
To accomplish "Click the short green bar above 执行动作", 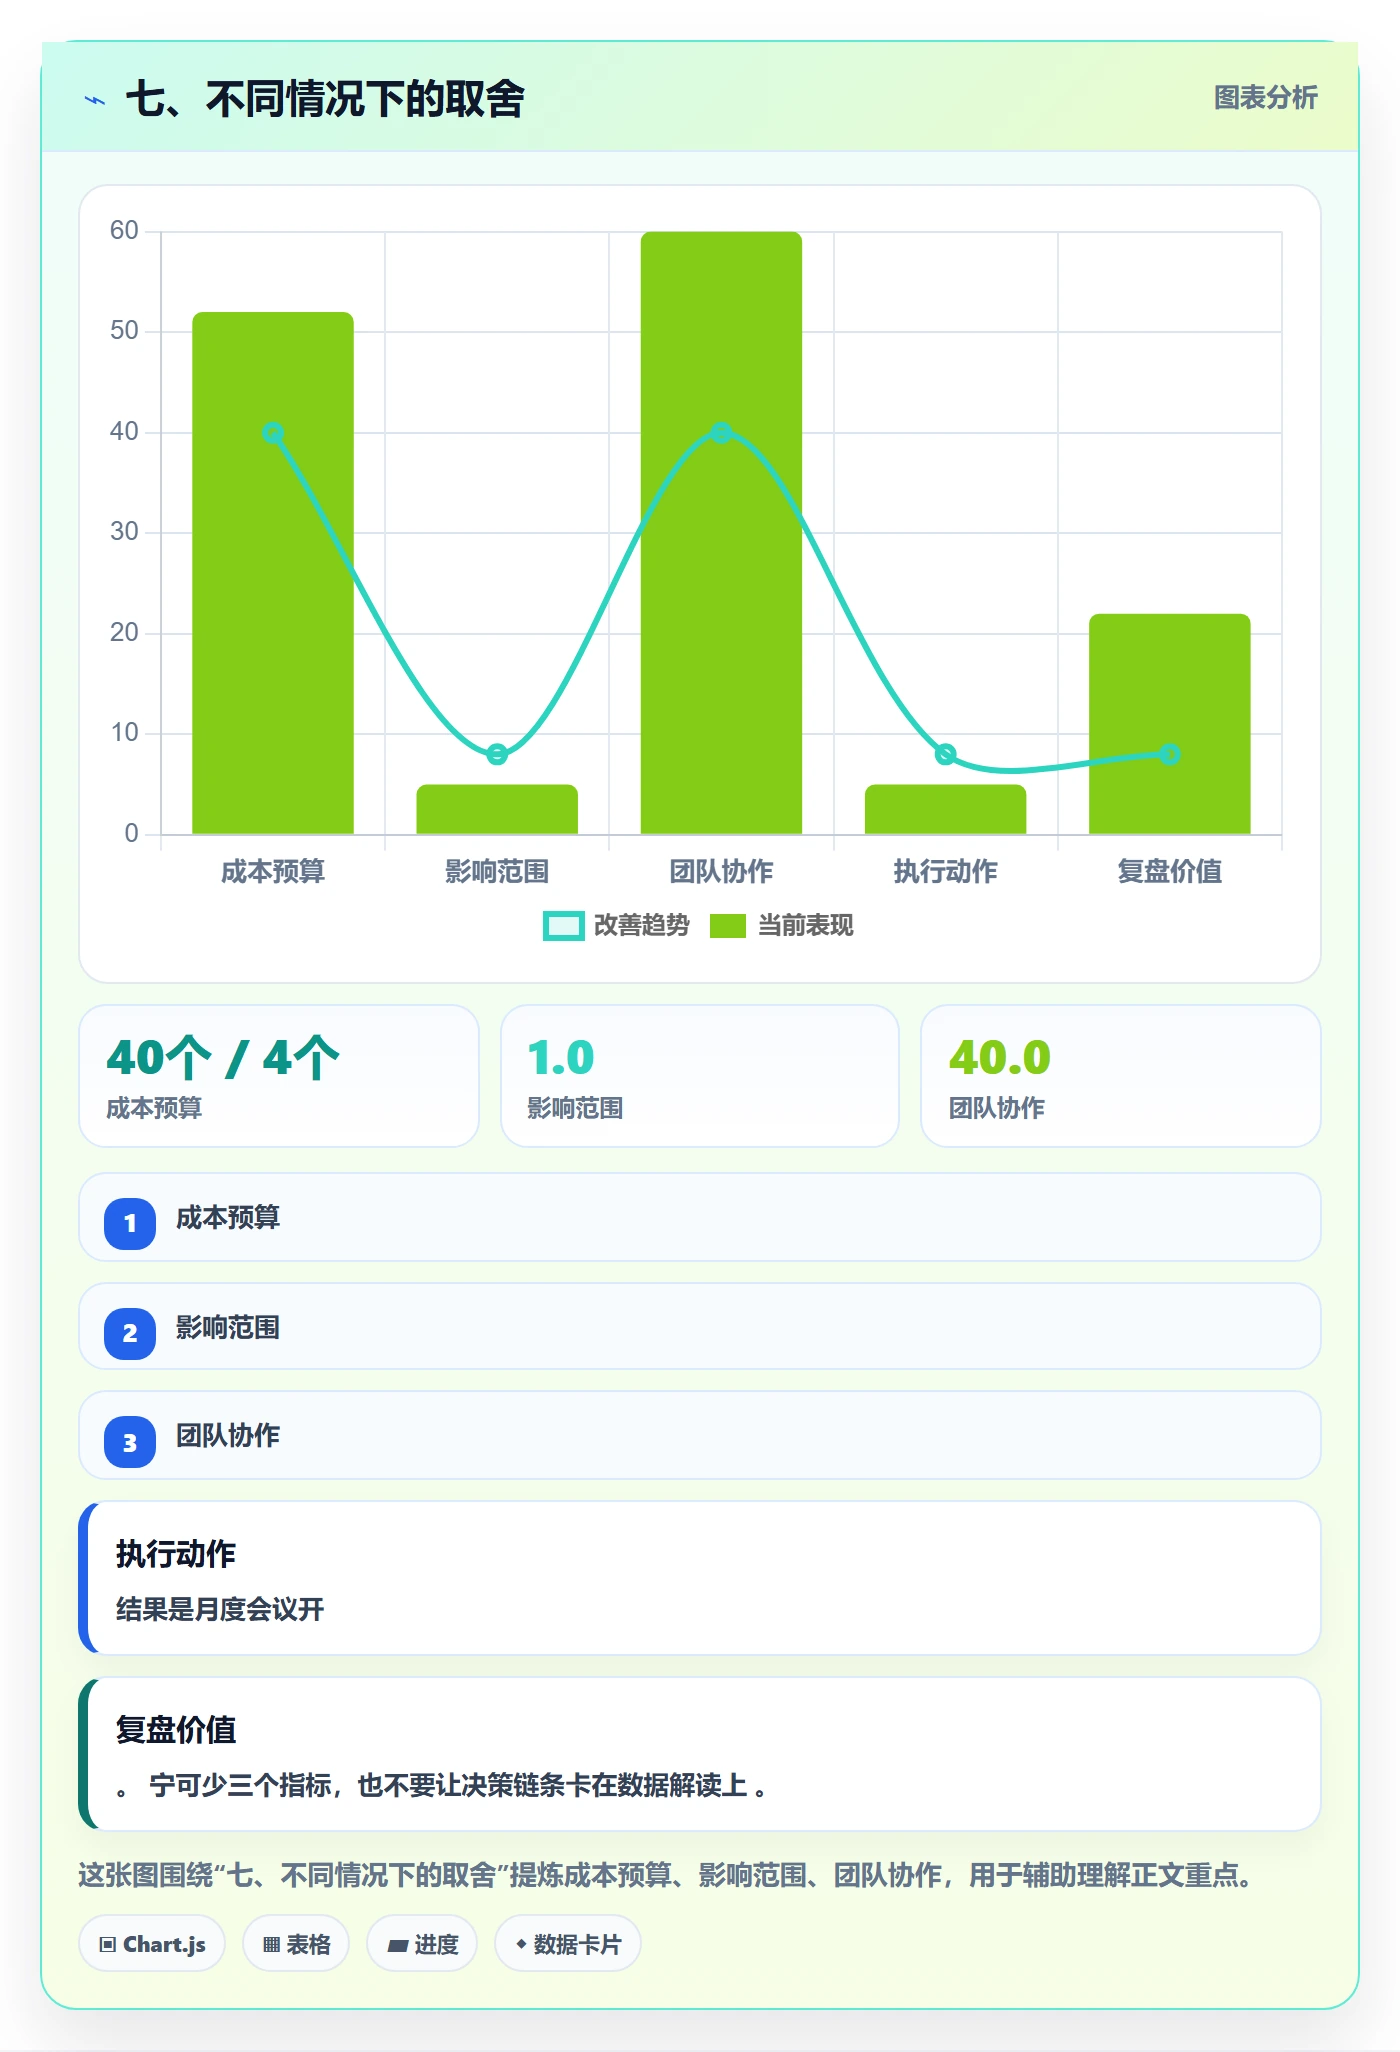I will (945, 809).
